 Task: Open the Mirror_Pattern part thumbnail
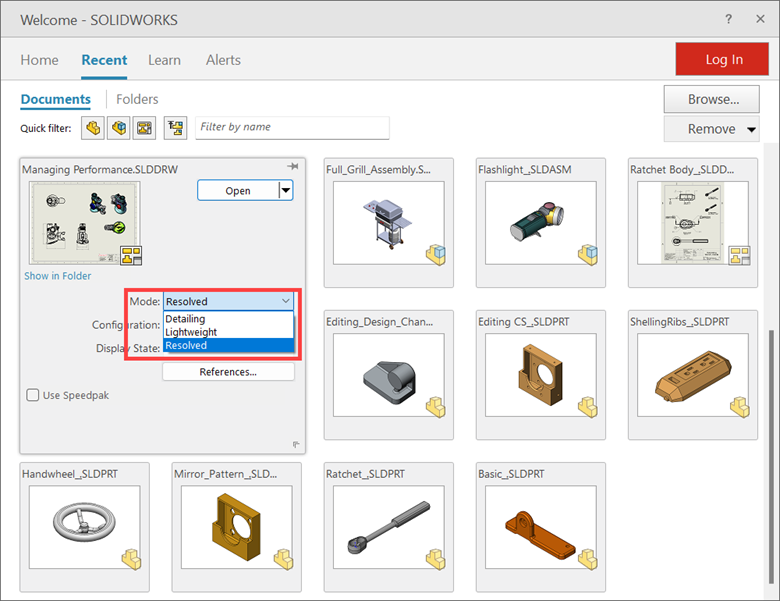point(236,527)
